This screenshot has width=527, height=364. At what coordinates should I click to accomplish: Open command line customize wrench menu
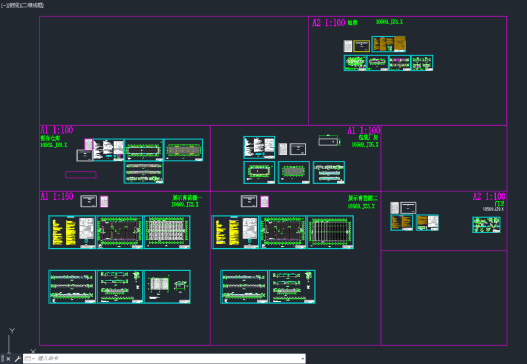coord(17,359)
